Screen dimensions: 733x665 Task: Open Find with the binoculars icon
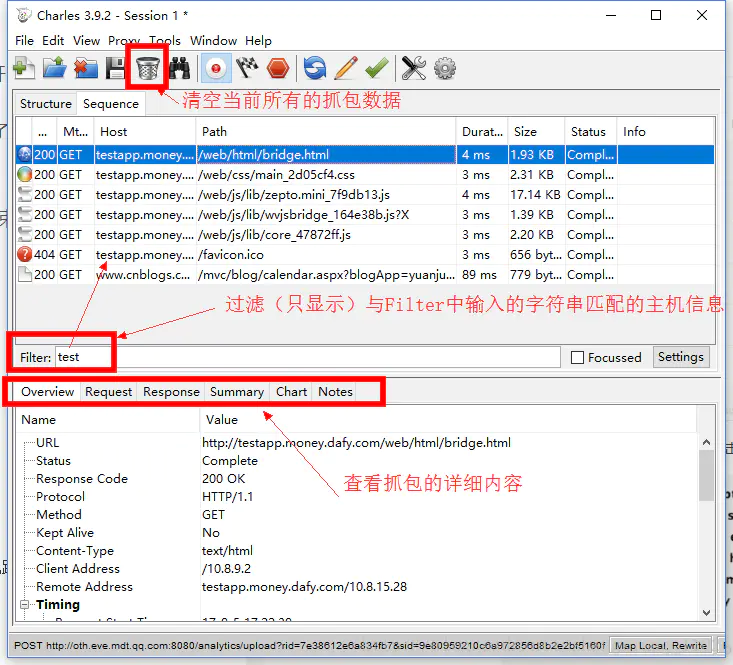180,68
